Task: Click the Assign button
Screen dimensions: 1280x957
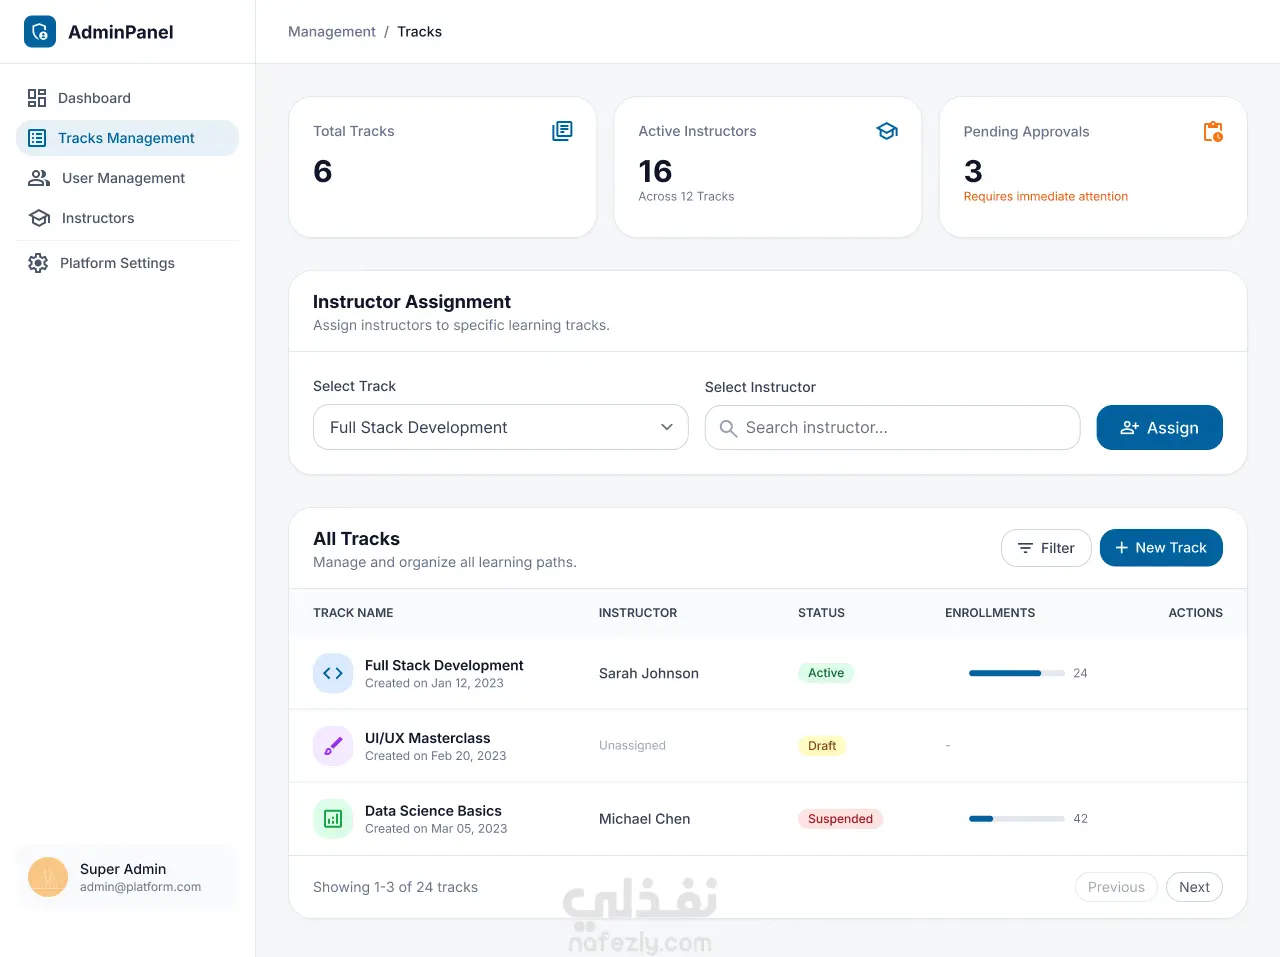Action: click(x=1160, y=427)
